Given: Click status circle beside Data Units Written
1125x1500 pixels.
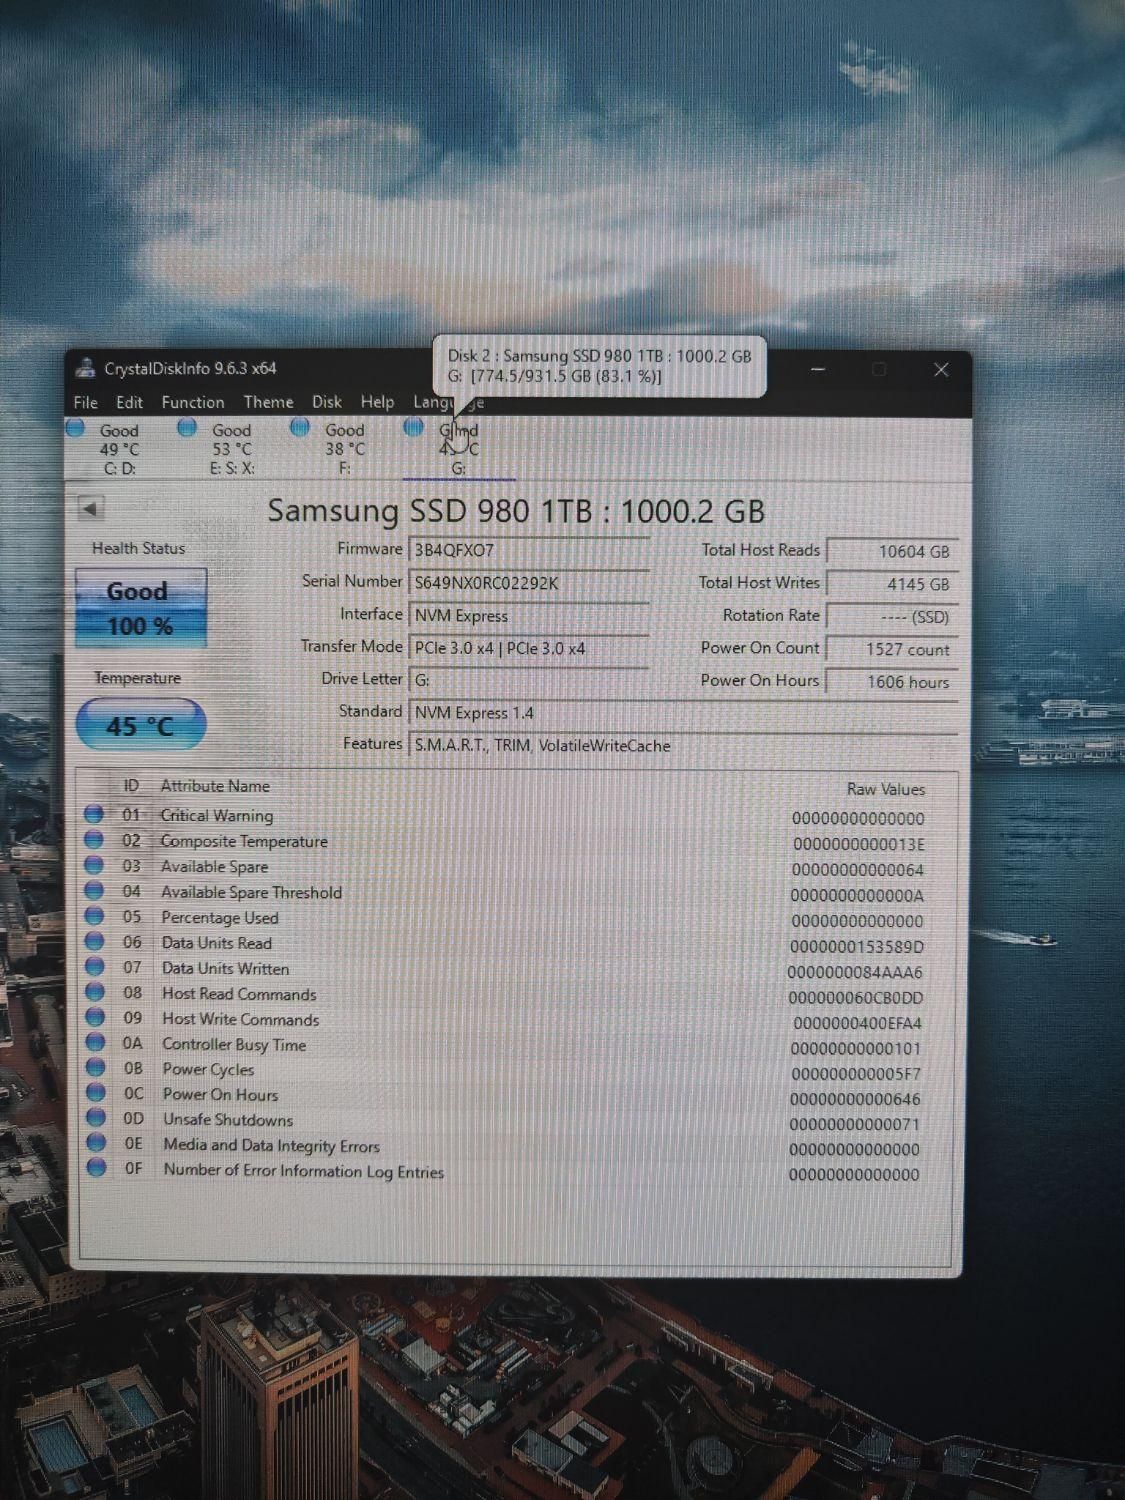Looking at the screenshot, I should (94, 967).
